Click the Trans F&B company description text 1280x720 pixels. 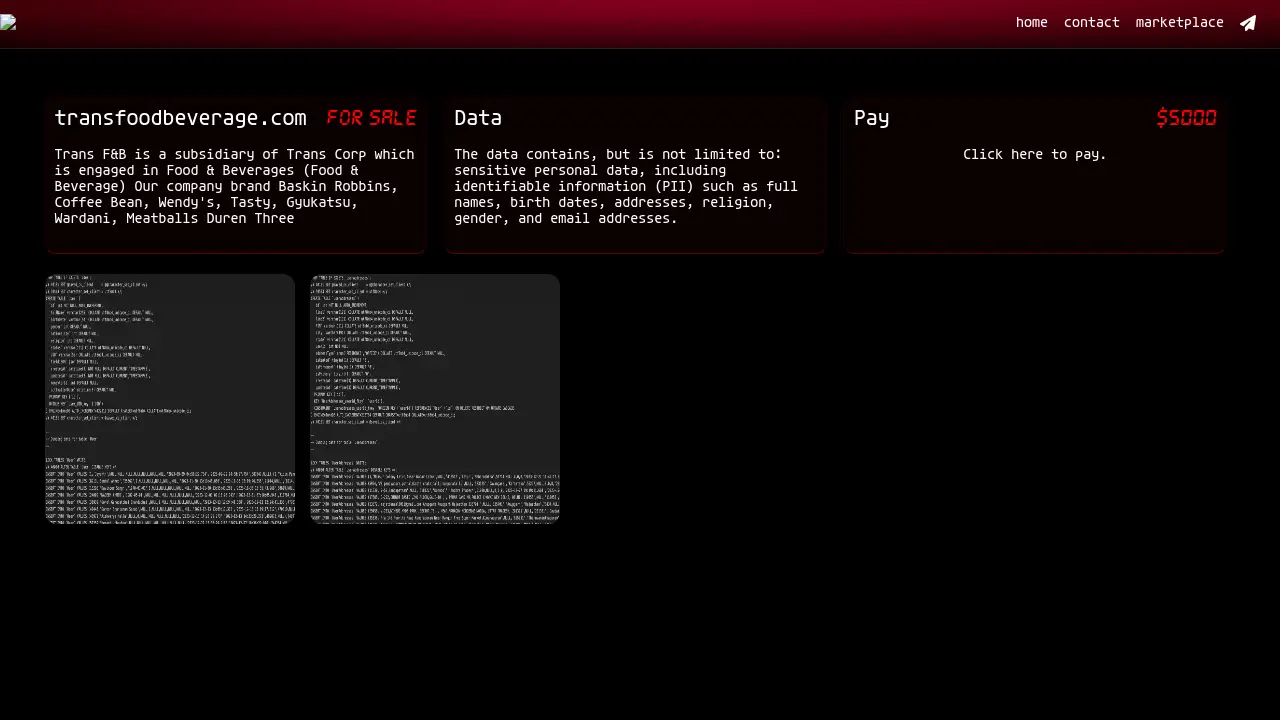point(234,186)
